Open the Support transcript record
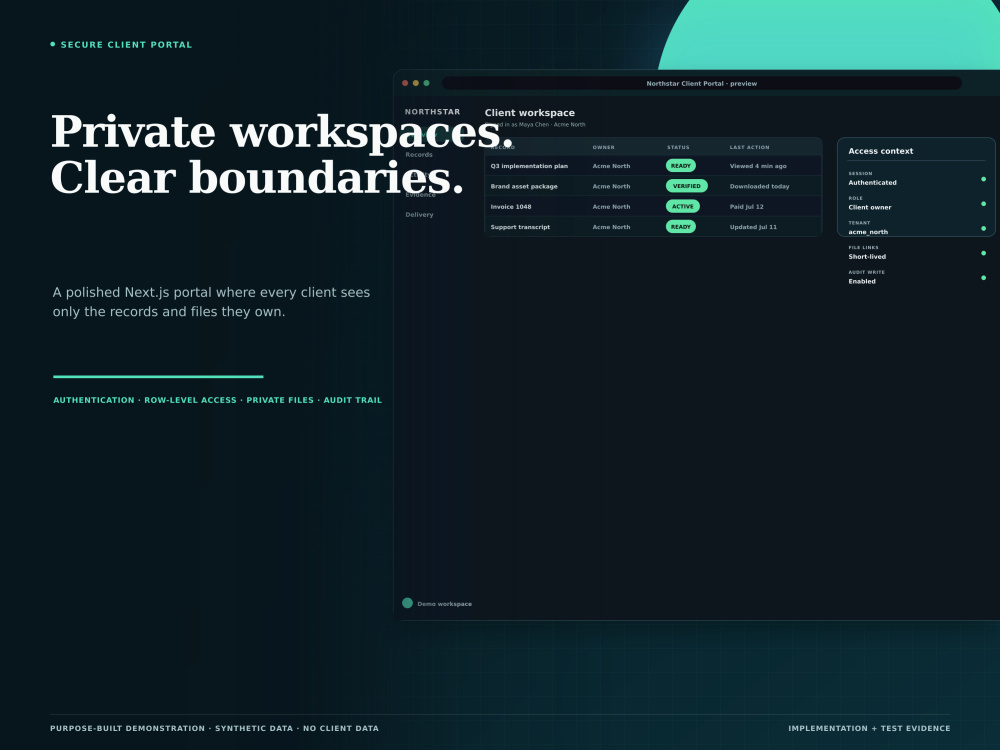 pyautogui.click(x=520, y=227)
